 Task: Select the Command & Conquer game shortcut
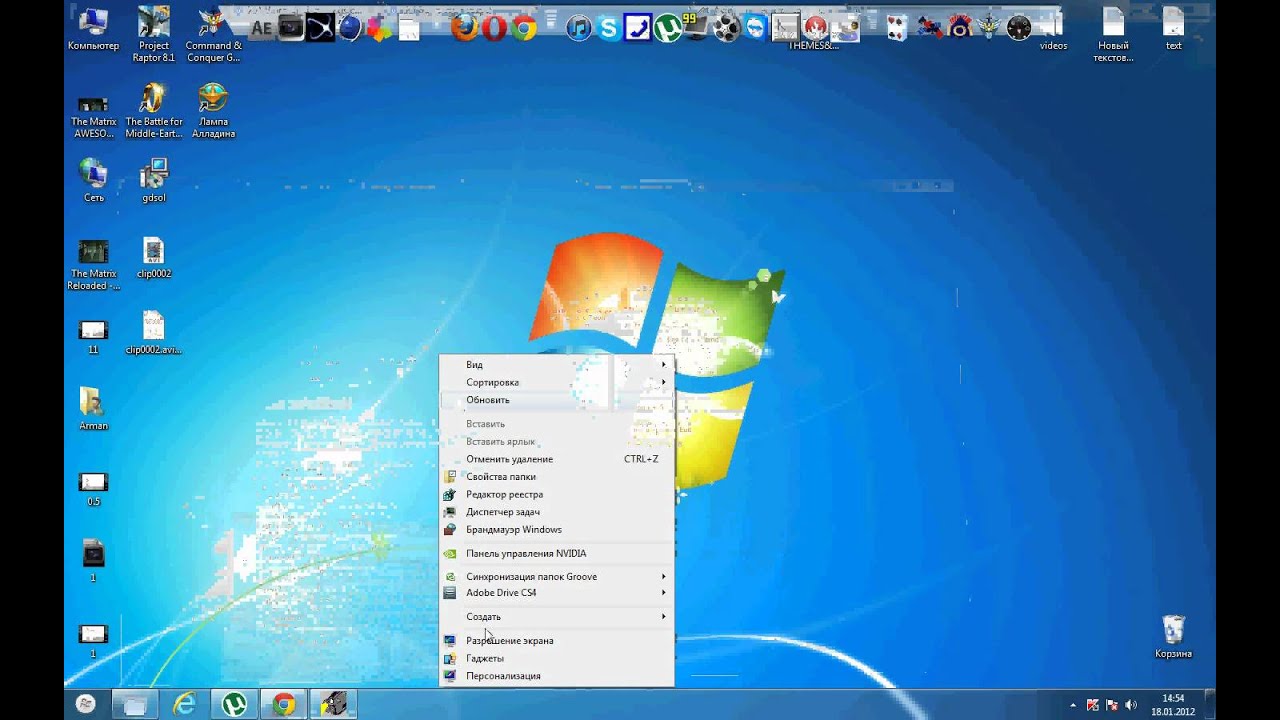click(x=213, y=34)
